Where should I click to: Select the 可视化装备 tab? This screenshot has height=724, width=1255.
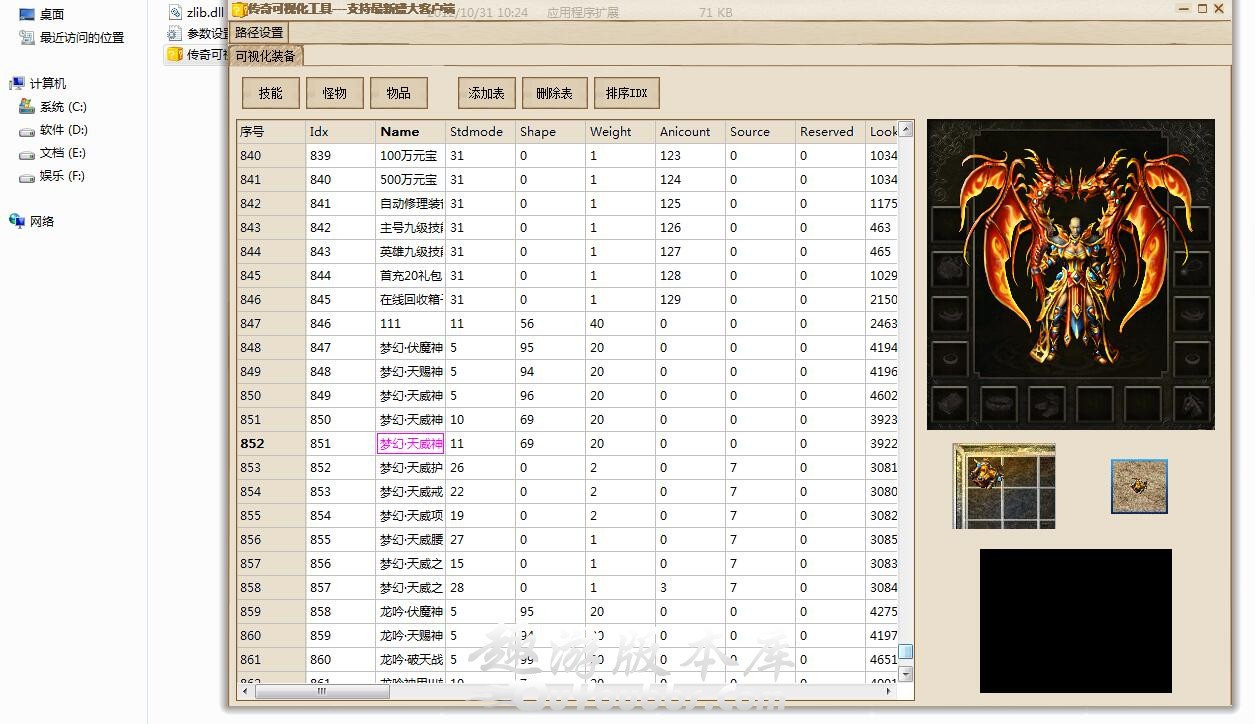point(266,56)
